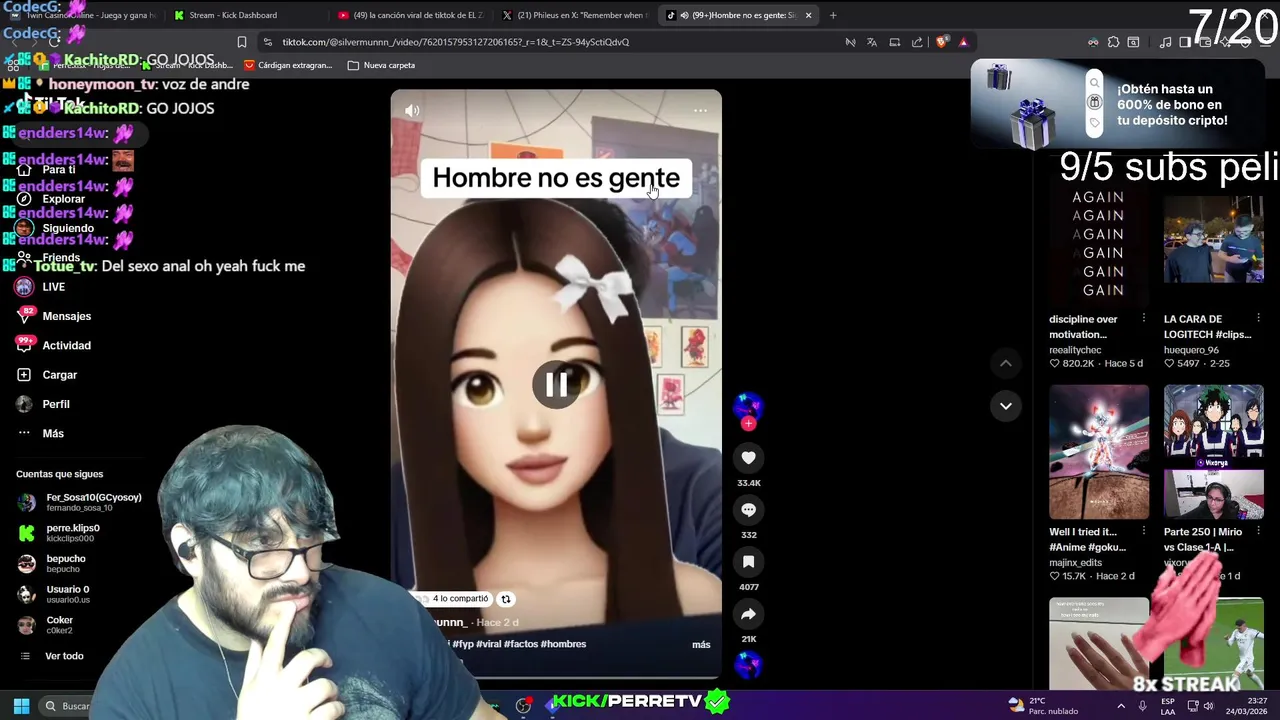Open the comments showing 332
Image resolution: width=1280 pixels, height=720 pixels.
tap(748, 509)
